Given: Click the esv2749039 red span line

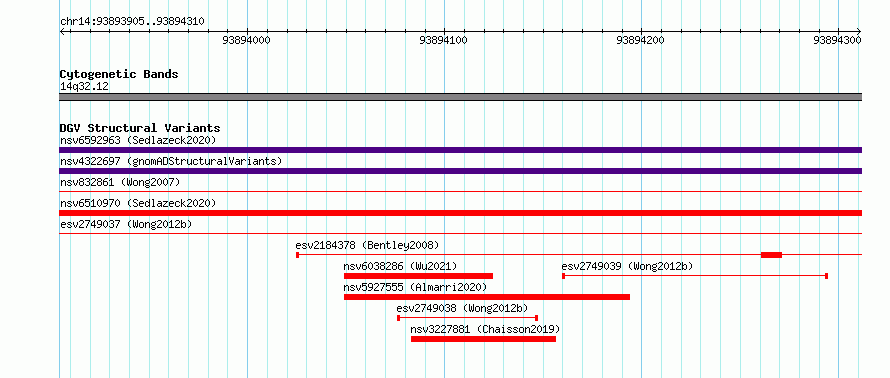Looking at the screenshot, I should (695, 276).
